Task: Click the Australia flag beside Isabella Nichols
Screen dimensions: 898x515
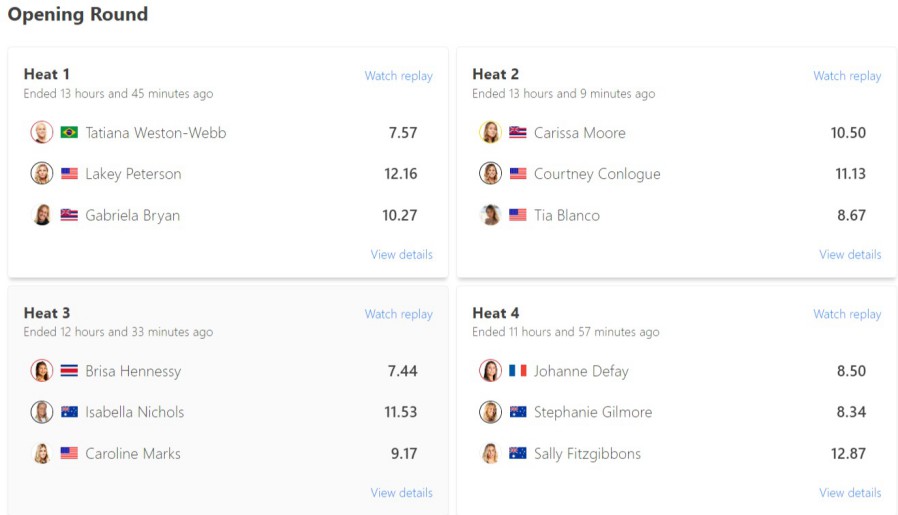Action: point(69,412)
